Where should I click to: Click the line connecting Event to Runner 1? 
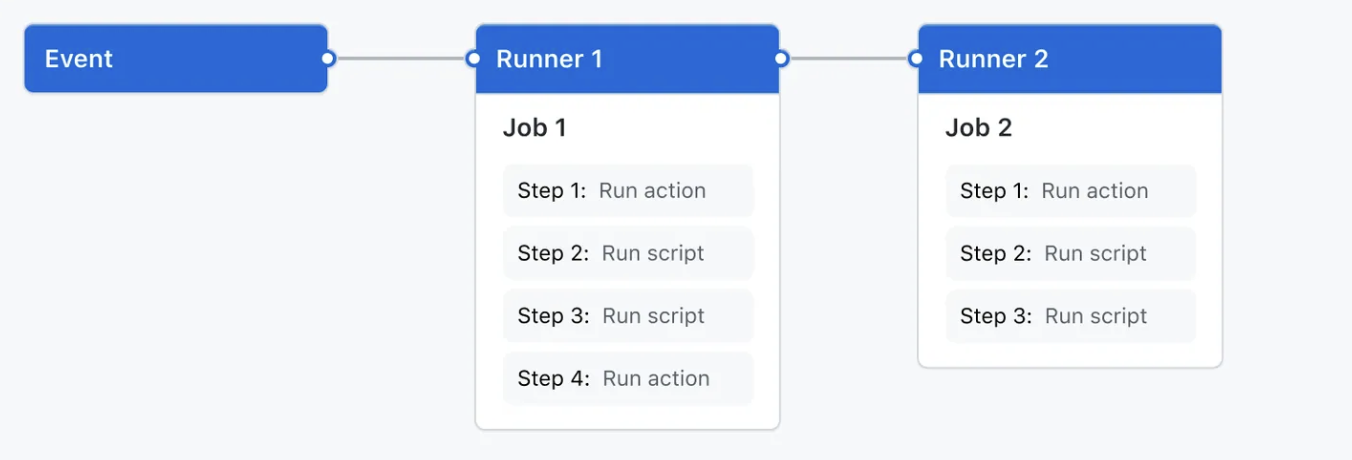(x=401, y=59)
